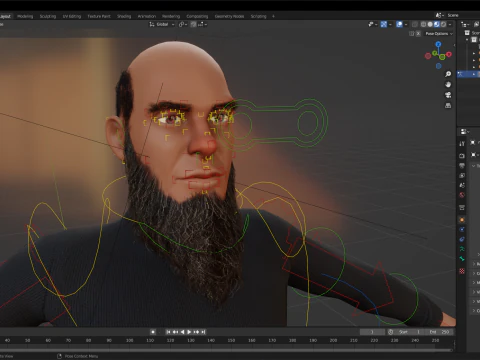
Task: Collapse the collection under Scene Collection
Action: [x=467, y=40]
